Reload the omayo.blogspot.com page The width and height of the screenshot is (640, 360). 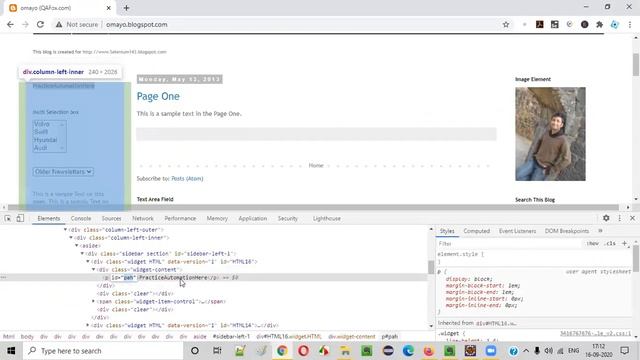[40, 24]
